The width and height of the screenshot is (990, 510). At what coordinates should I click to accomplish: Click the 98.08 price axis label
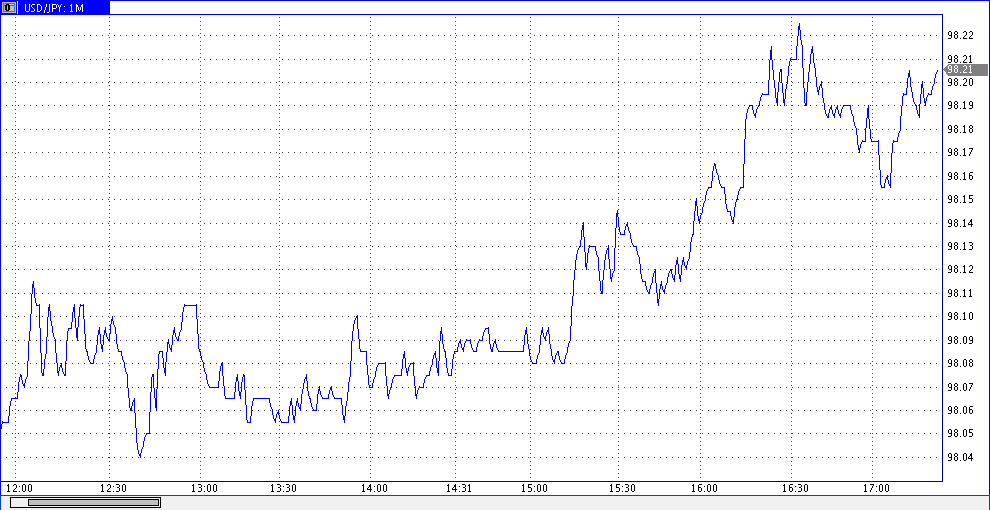point(960,364)
